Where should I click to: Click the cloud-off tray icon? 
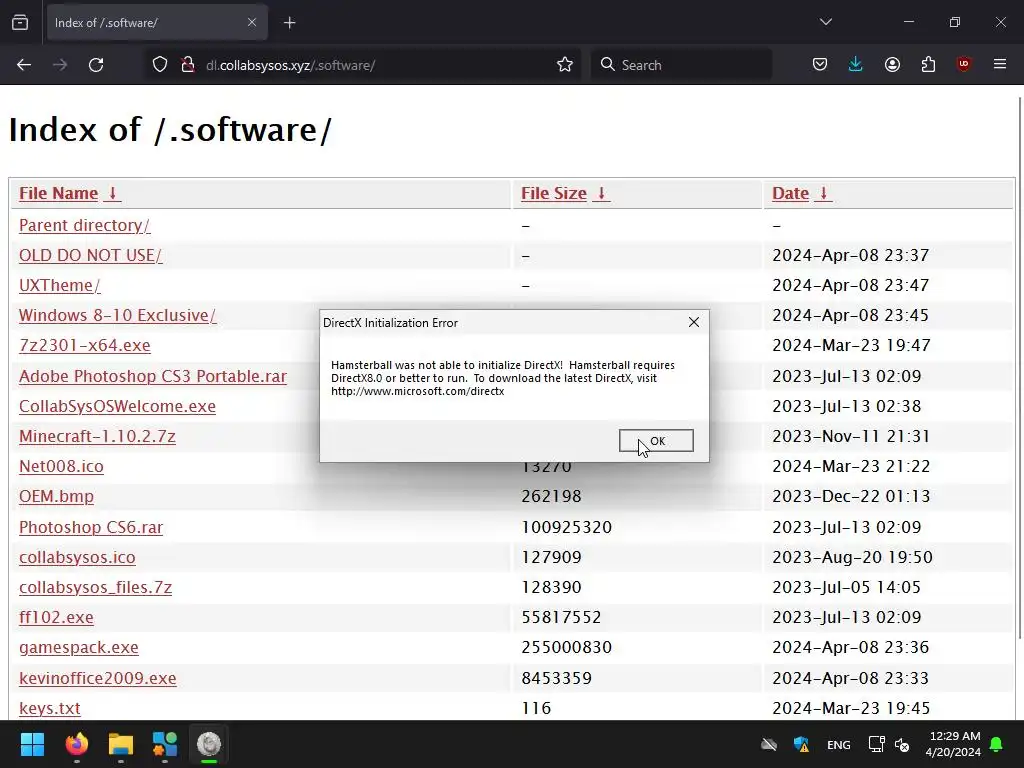[x=769, y=744]
